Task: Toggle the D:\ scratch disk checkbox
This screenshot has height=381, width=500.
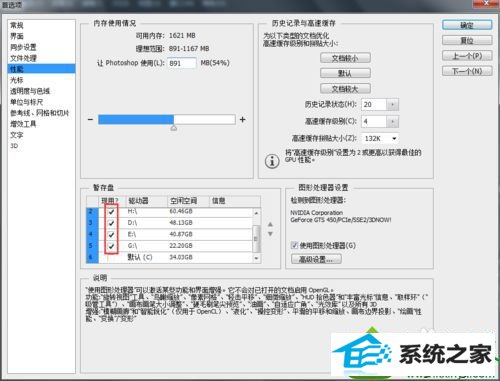Action: tap(111, 223)
